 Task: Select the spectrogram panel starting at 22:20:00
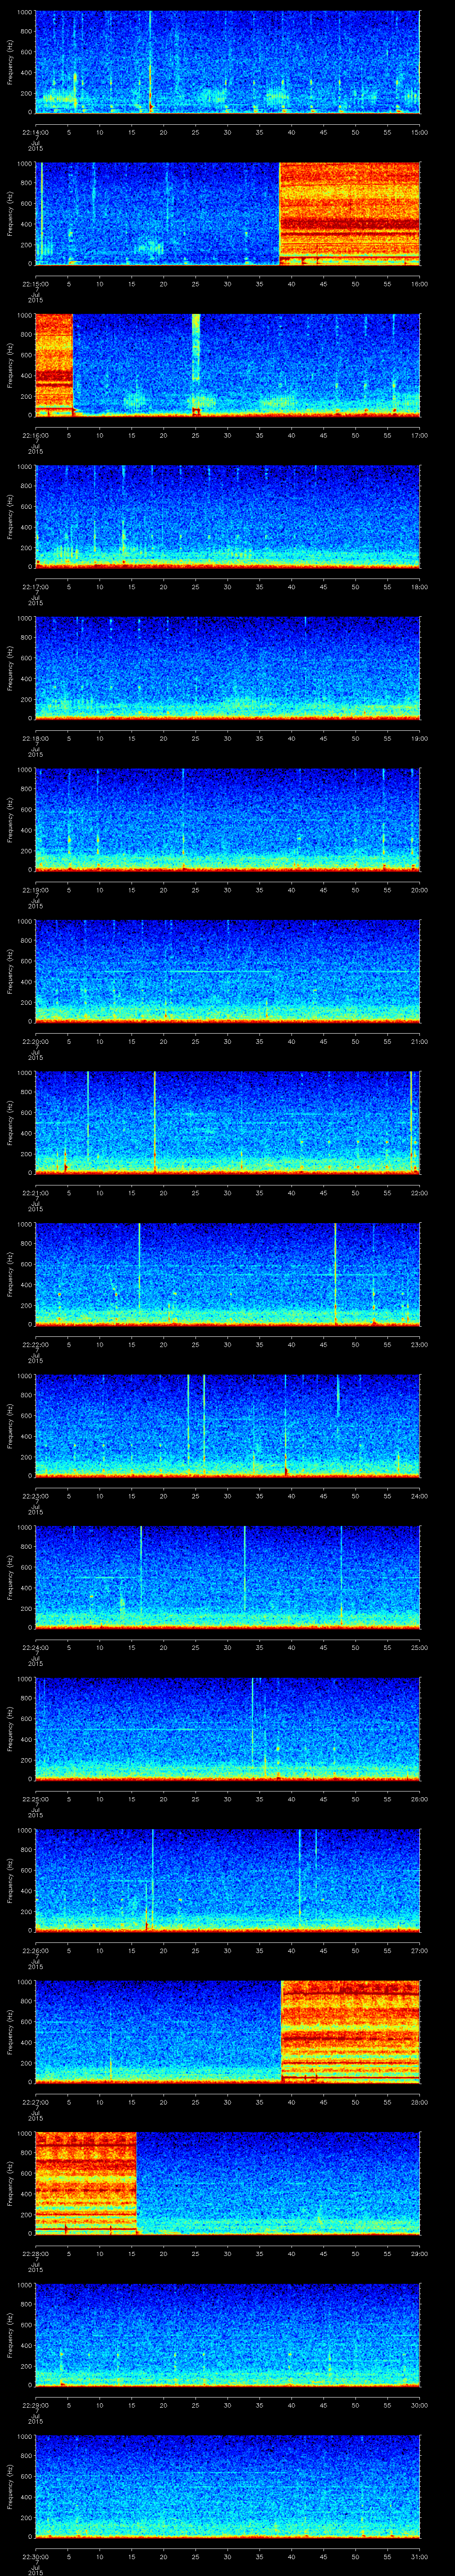click(x=228, y=972)
